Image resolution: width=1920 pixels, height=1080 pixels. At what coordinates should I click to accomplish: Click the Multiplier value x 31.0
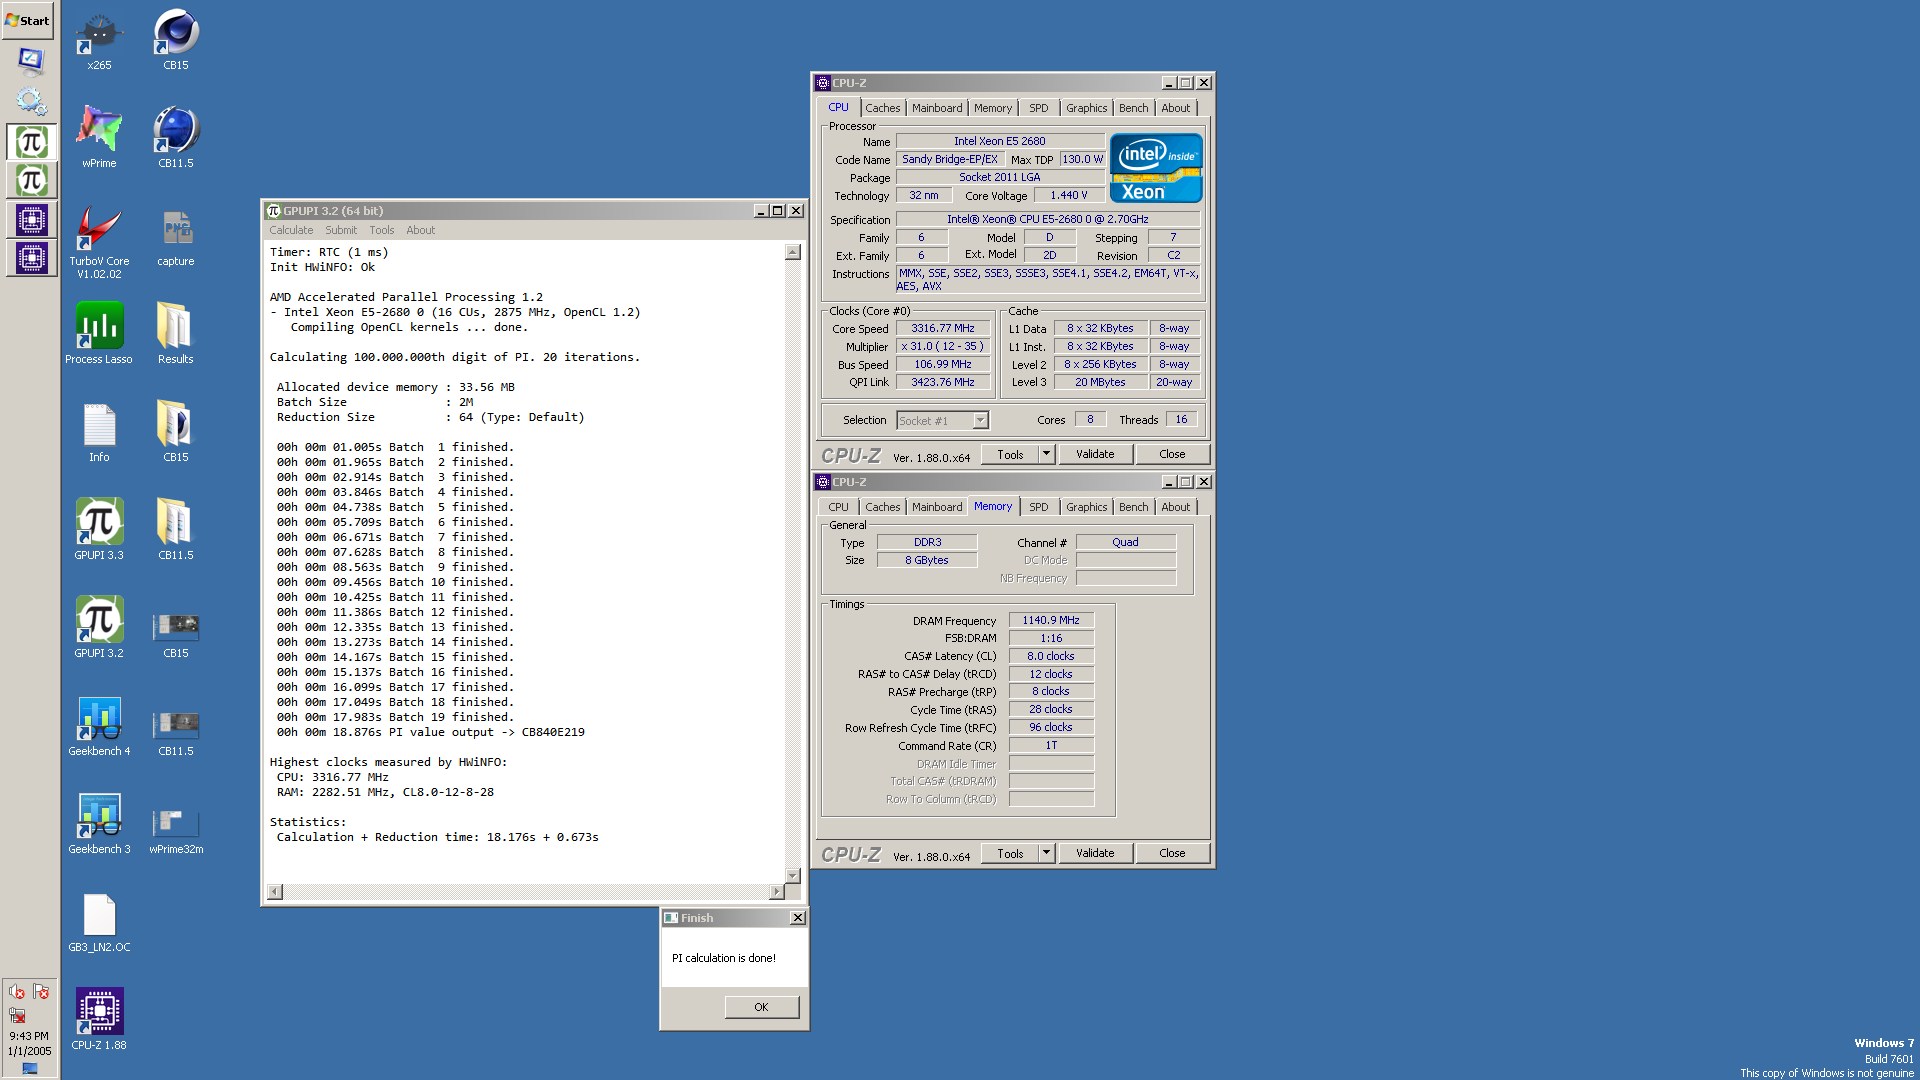point(943,346)
